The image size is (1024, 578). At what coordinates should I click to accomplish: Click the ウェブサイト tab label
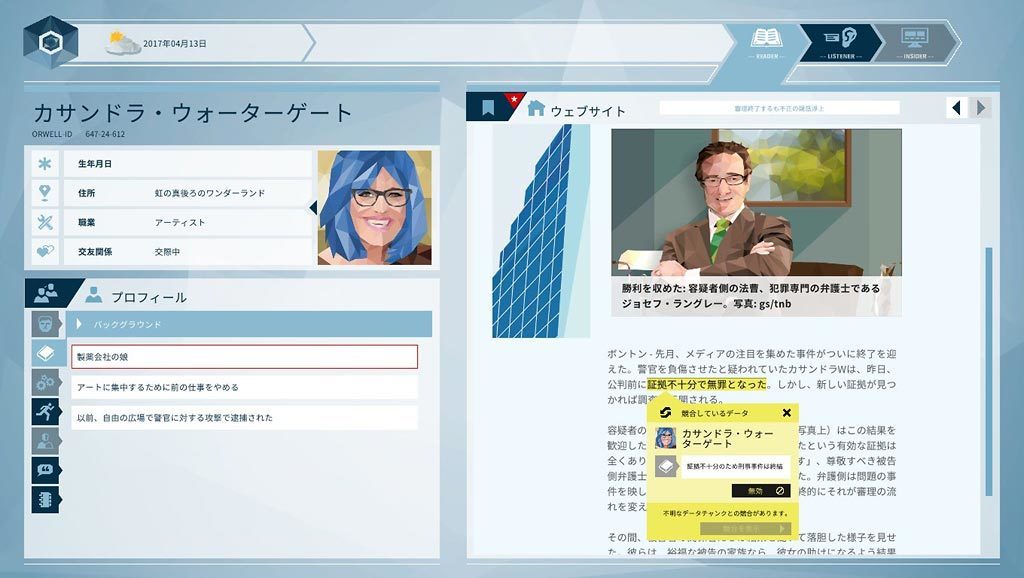[588, 111]
